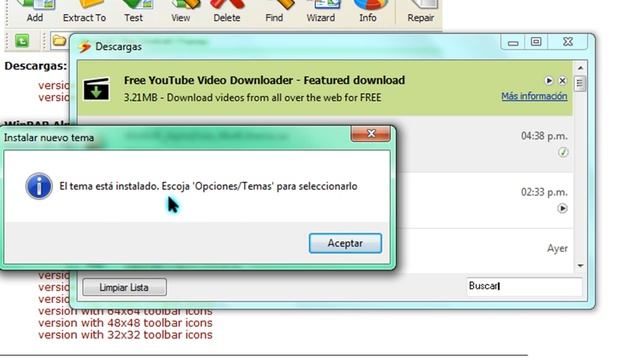Click the Descargas list scroll up arrow
This screenshot has width=640, height=360.
tap(580, 68)
